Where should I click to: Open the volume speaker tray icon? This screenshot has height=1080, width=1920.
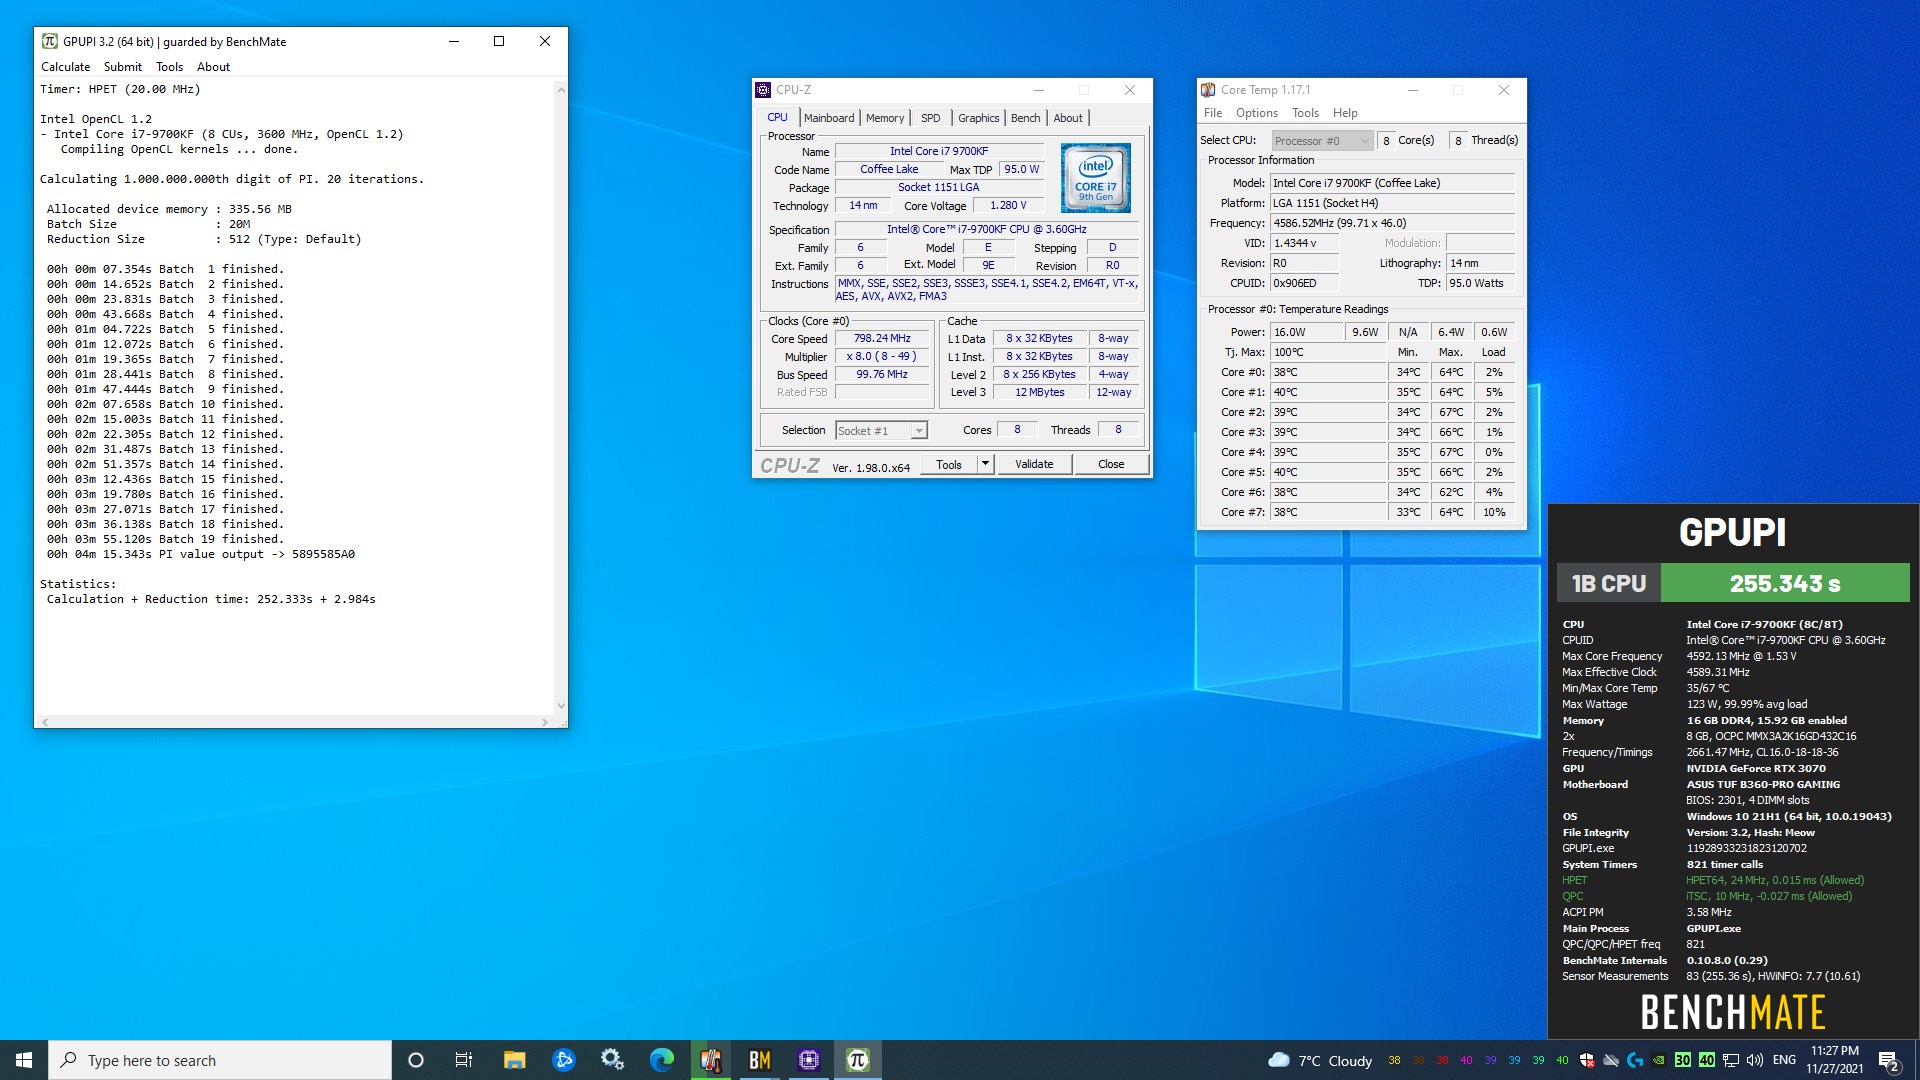pos(1755,1061)
